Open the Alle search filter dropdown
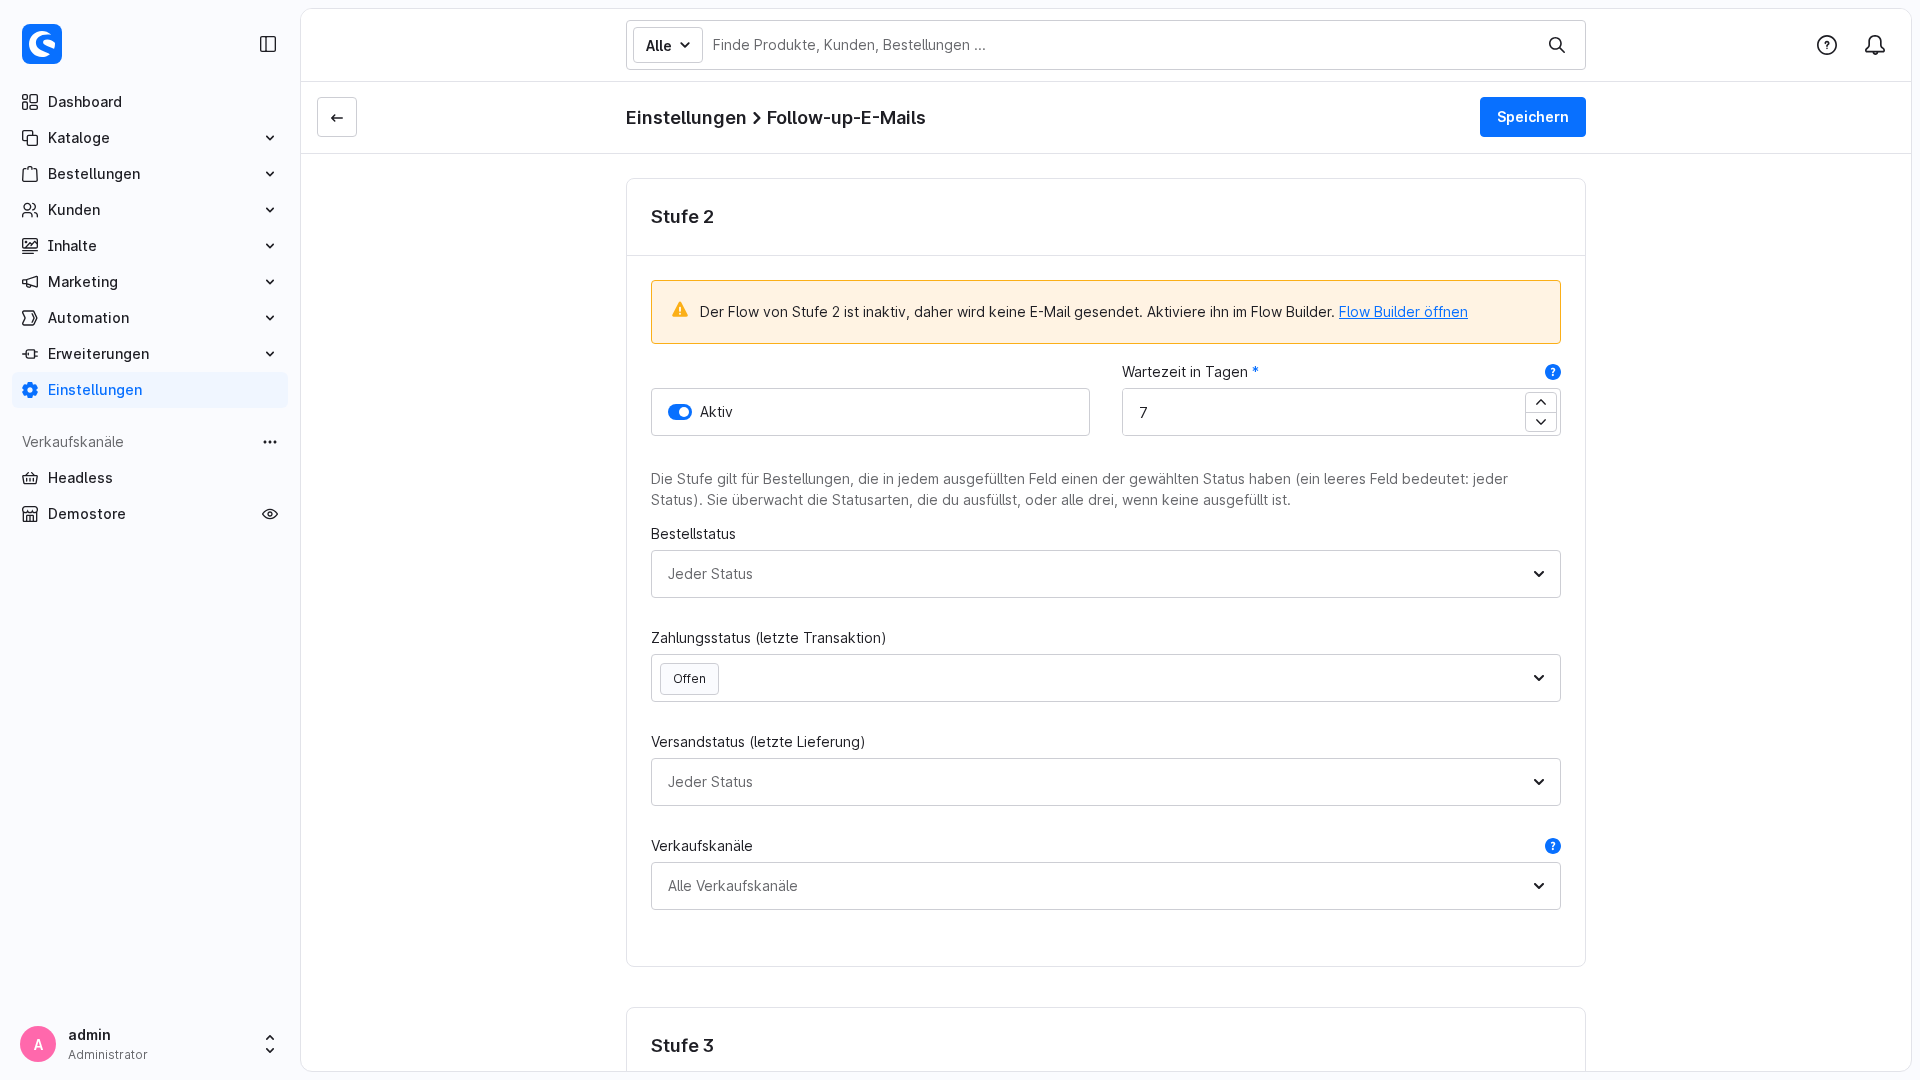Image resolution: width=1920 pixels, height=1080 pixels. click(x=668, y=45)
